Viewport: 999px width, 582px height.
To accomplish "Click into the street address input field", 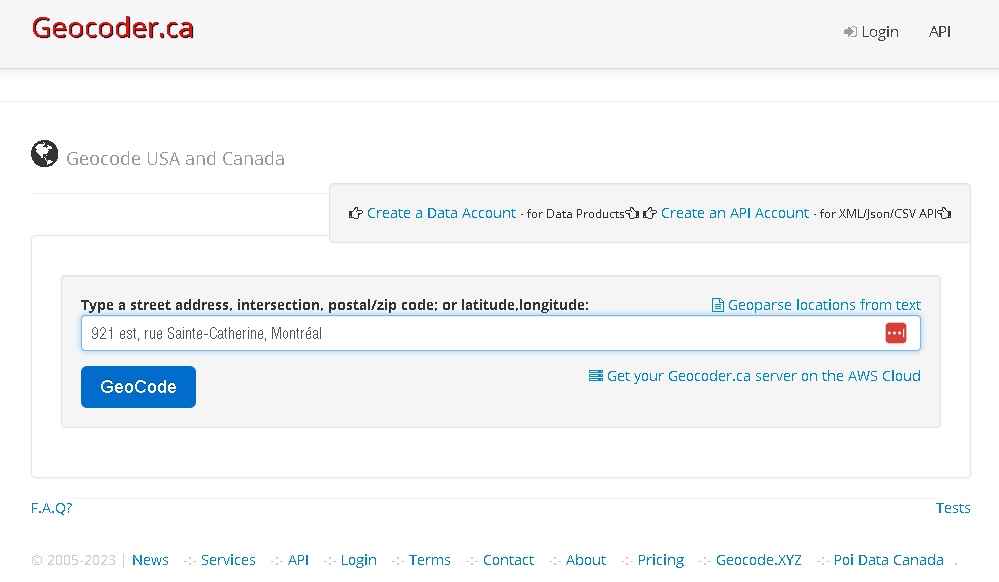I will point(480,333).
